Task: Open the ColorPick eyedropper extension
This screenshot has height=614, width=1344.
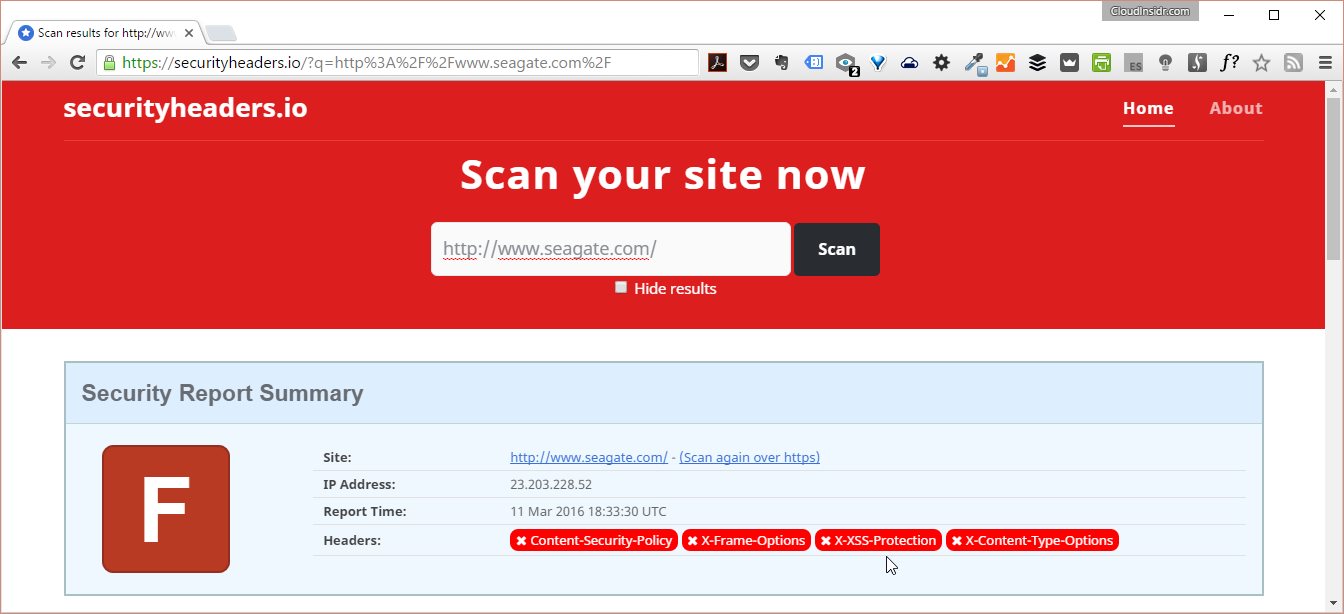Action: pyautogui.click(x=974, y=63)
